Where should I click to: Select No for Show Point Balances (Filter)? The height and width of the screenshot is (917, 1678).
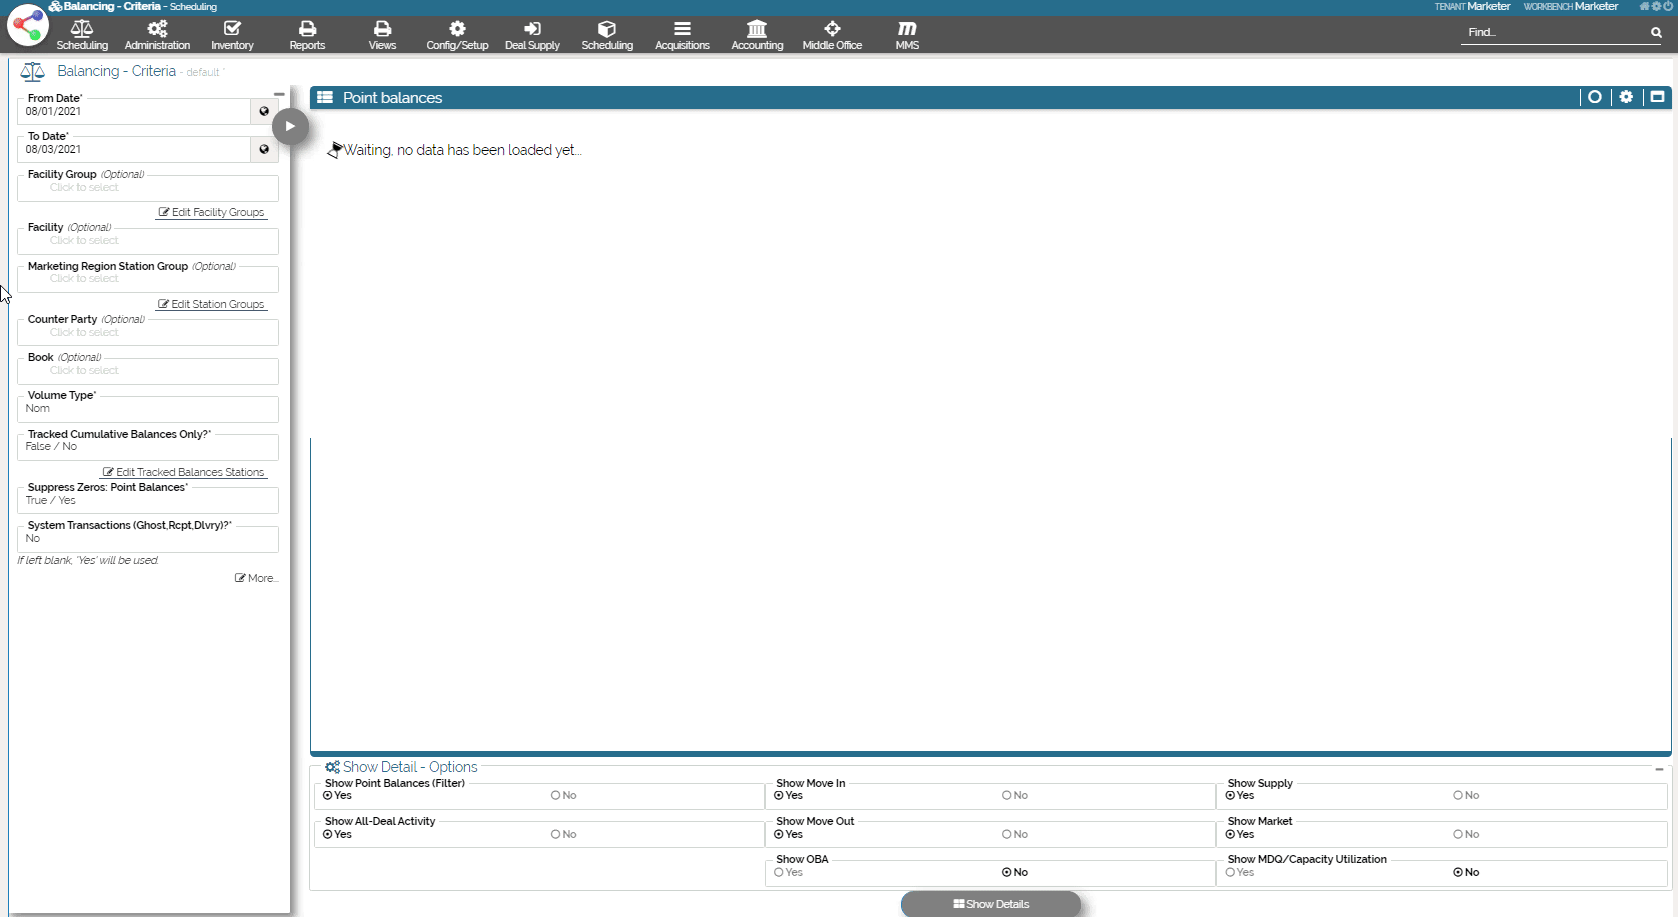[556, 796]
